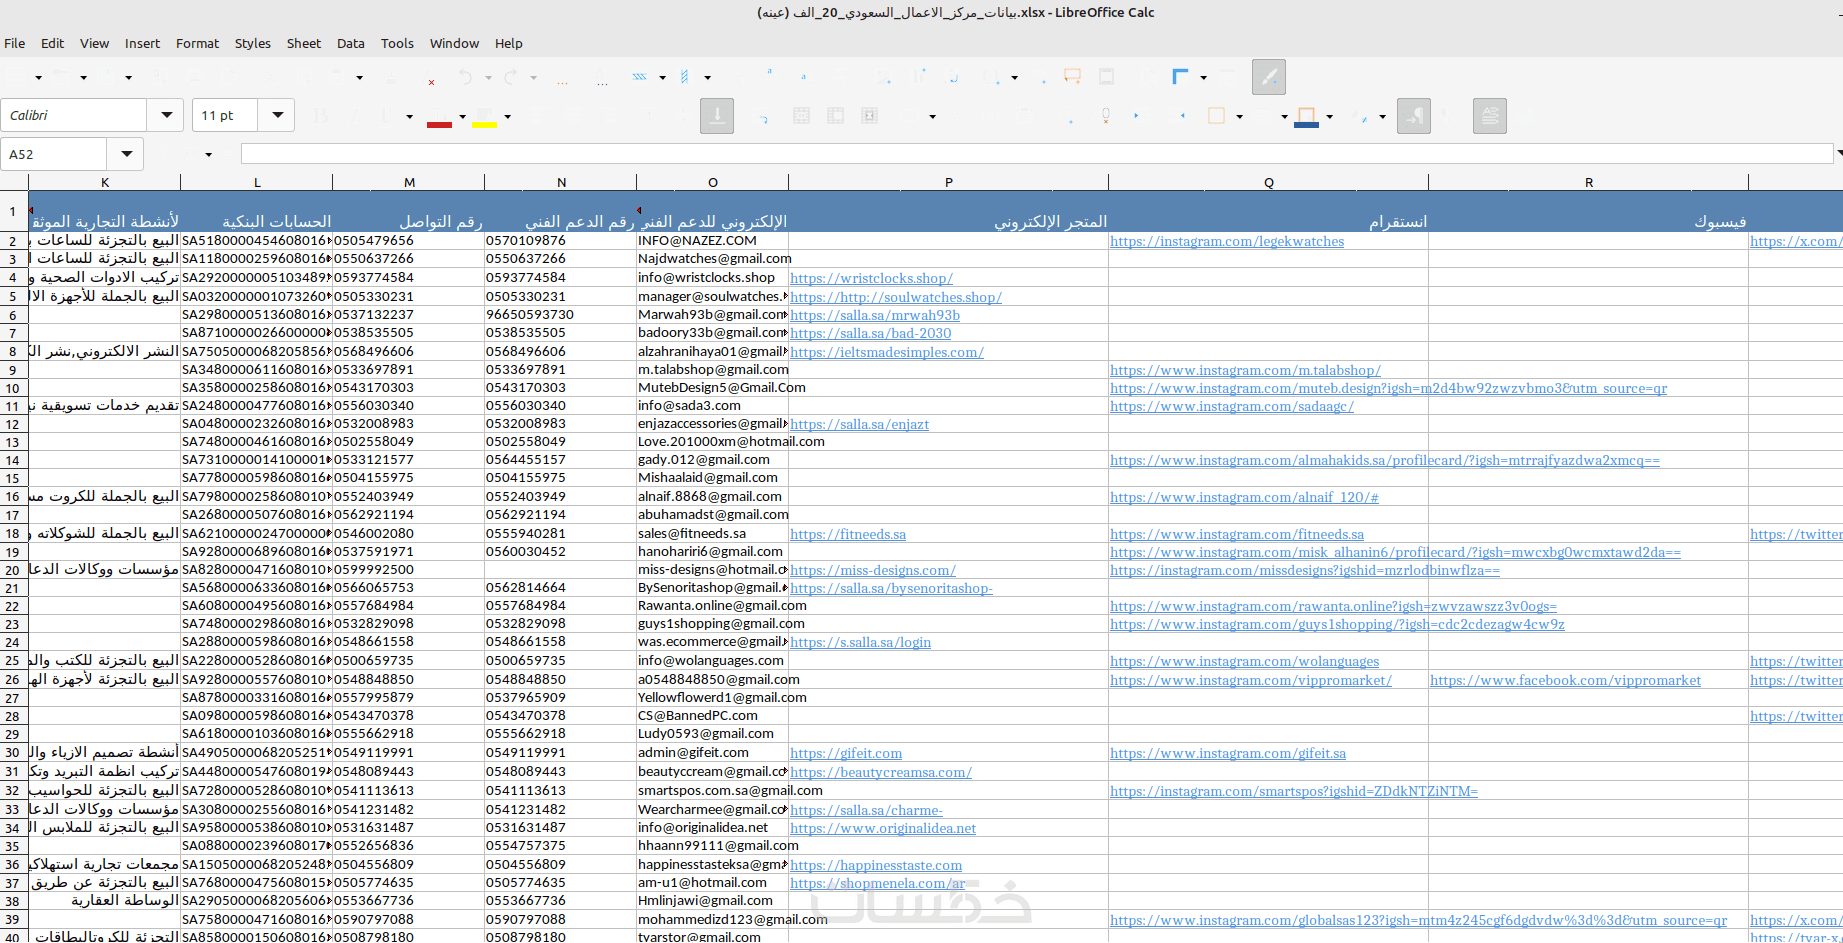
Task: Click the Open document icon
Action: tap(60, 77)
